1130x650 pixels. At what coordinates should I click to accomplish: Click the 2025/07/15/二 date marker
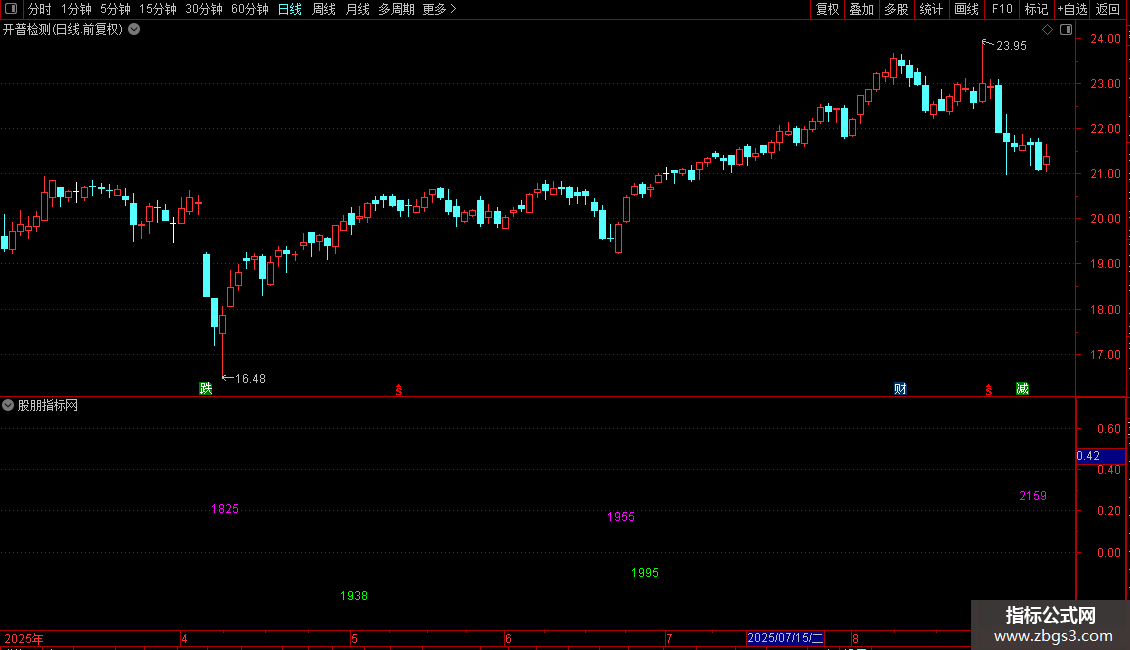tap(785, 638)
